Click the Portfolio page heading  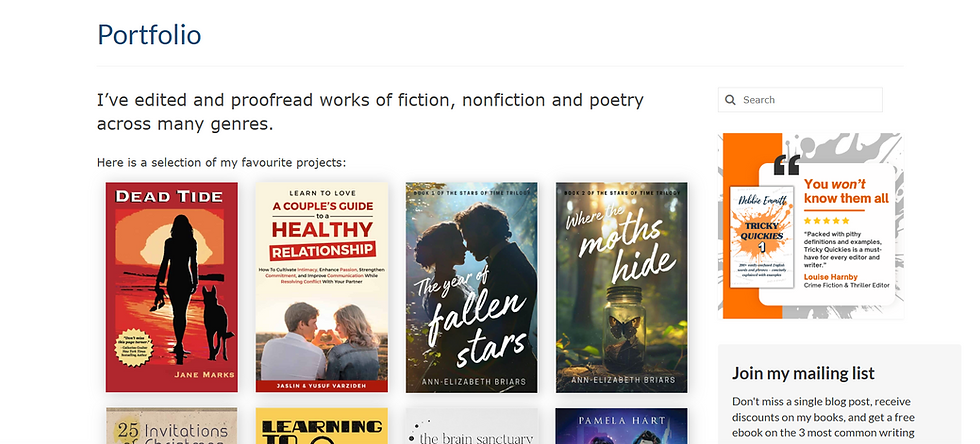[x=149, y=34]
